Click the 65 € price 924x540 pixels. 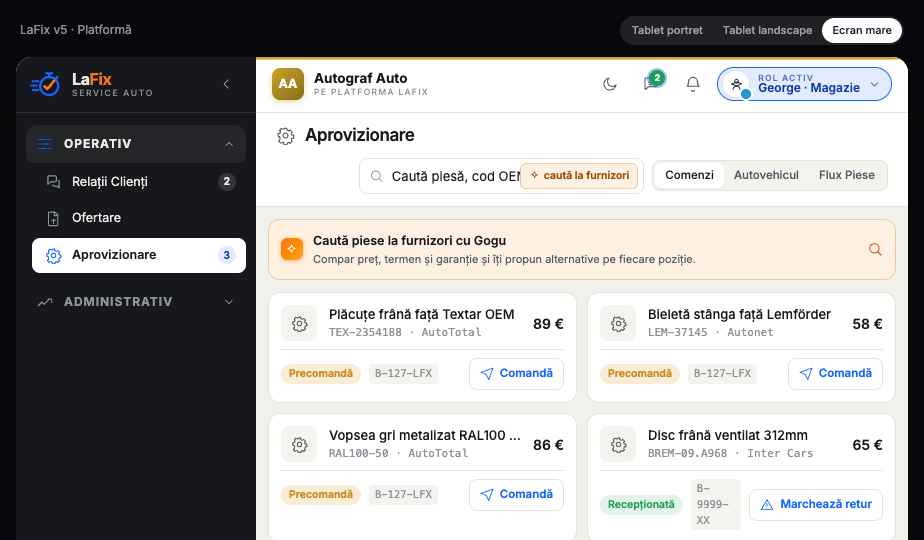(x=867, y=445)
